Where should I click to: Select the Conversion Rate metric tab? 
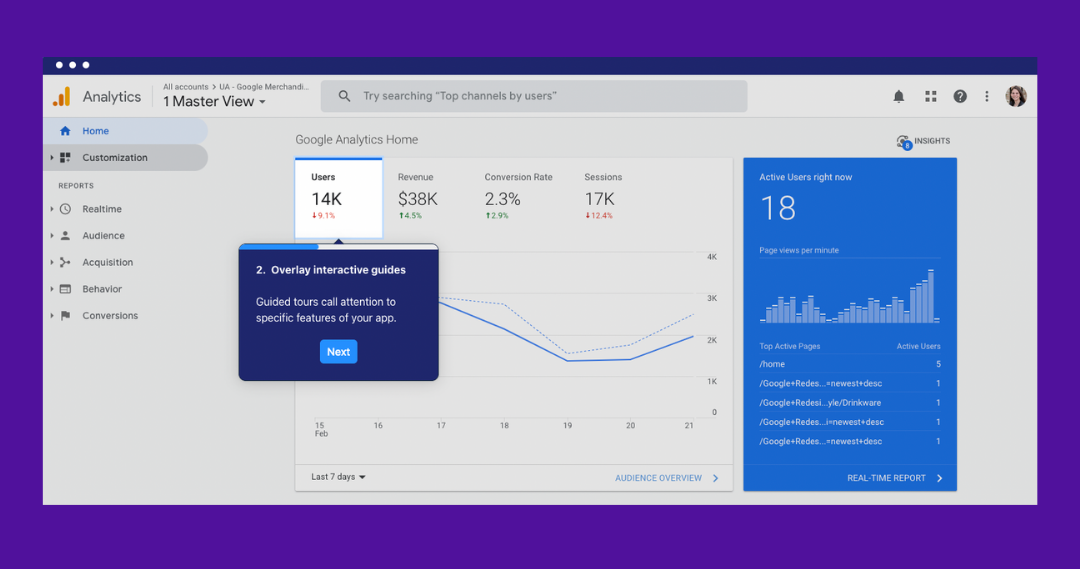tap(518, 198)
